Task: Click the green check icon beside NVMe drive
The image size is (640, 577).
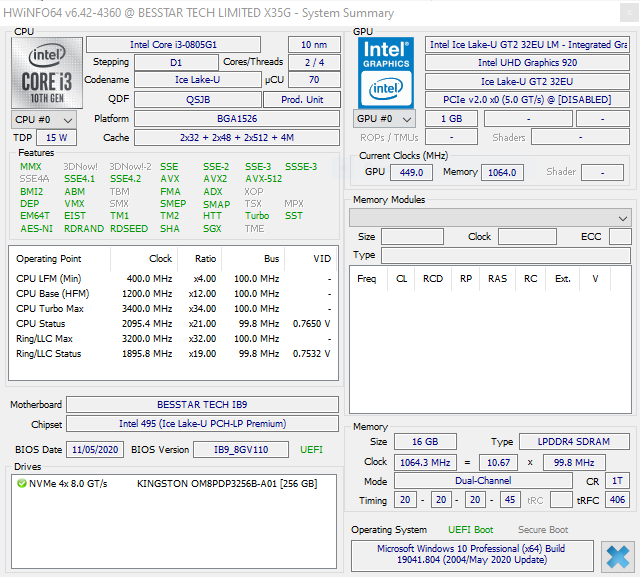Action: pos(22,483)
